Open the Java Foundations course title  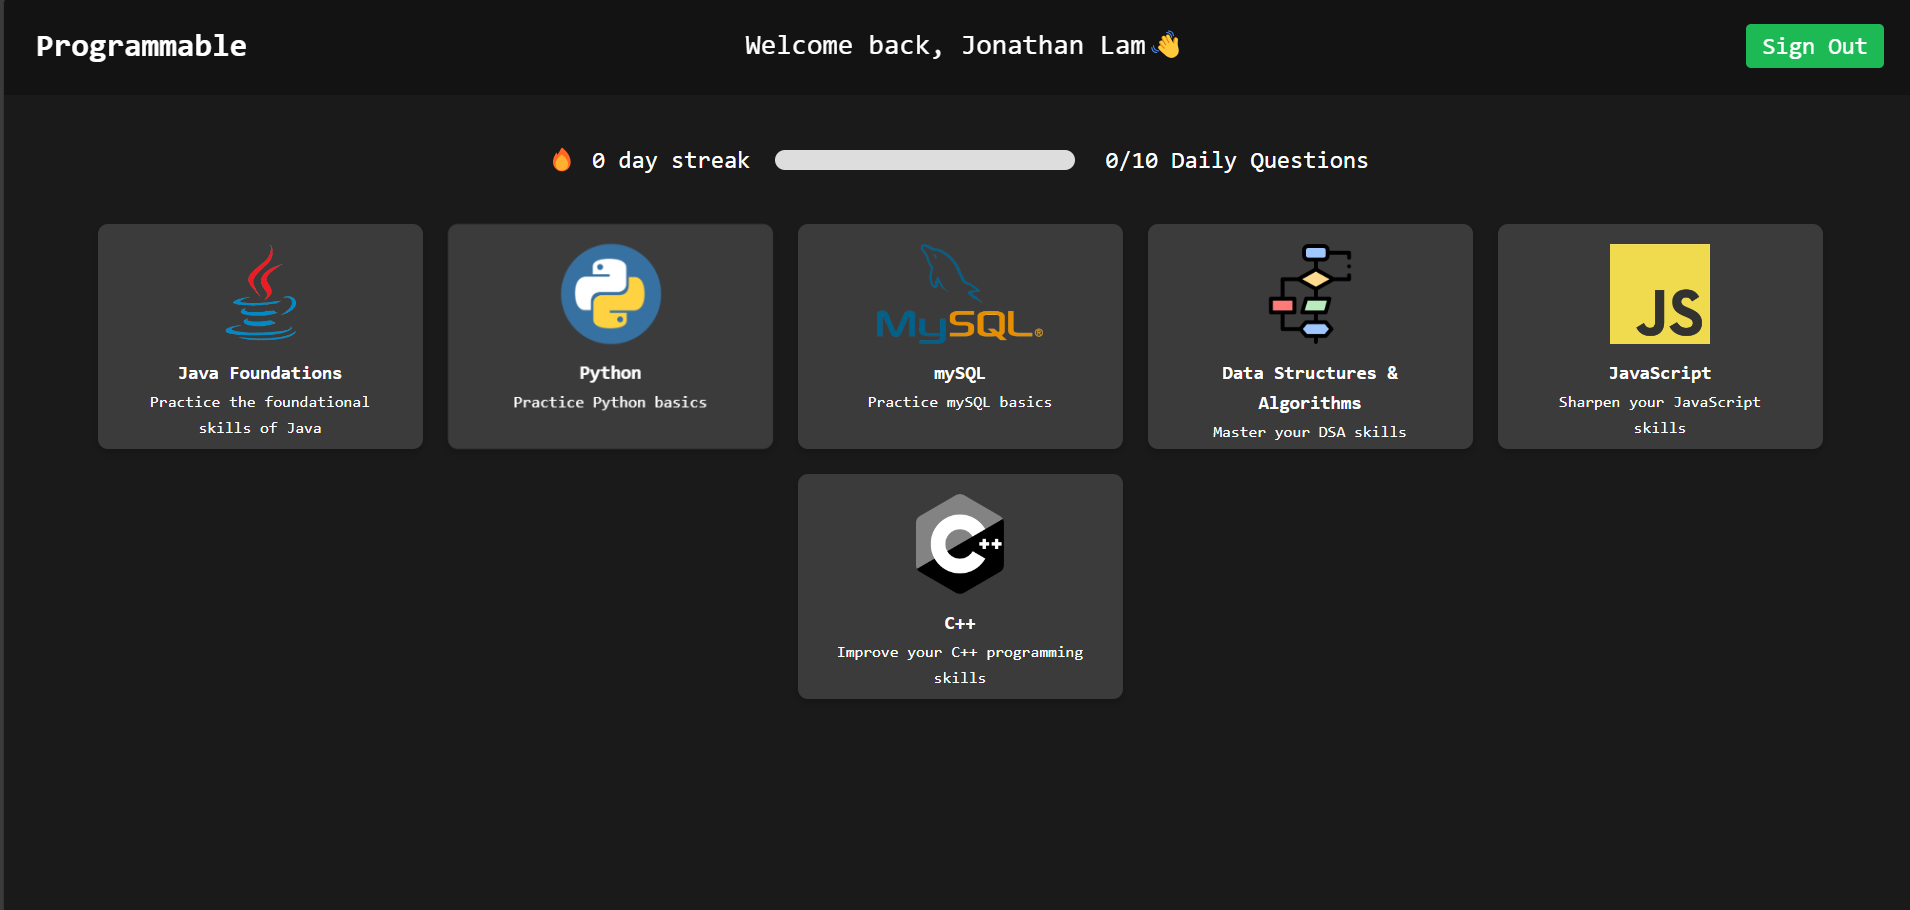(x=260, y=373)
